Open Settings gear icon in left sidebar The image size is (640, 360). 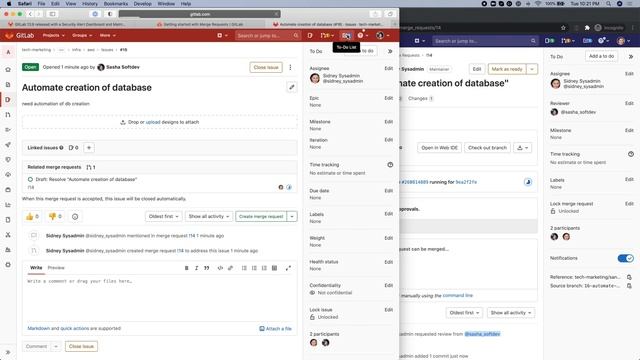[8, 264]
